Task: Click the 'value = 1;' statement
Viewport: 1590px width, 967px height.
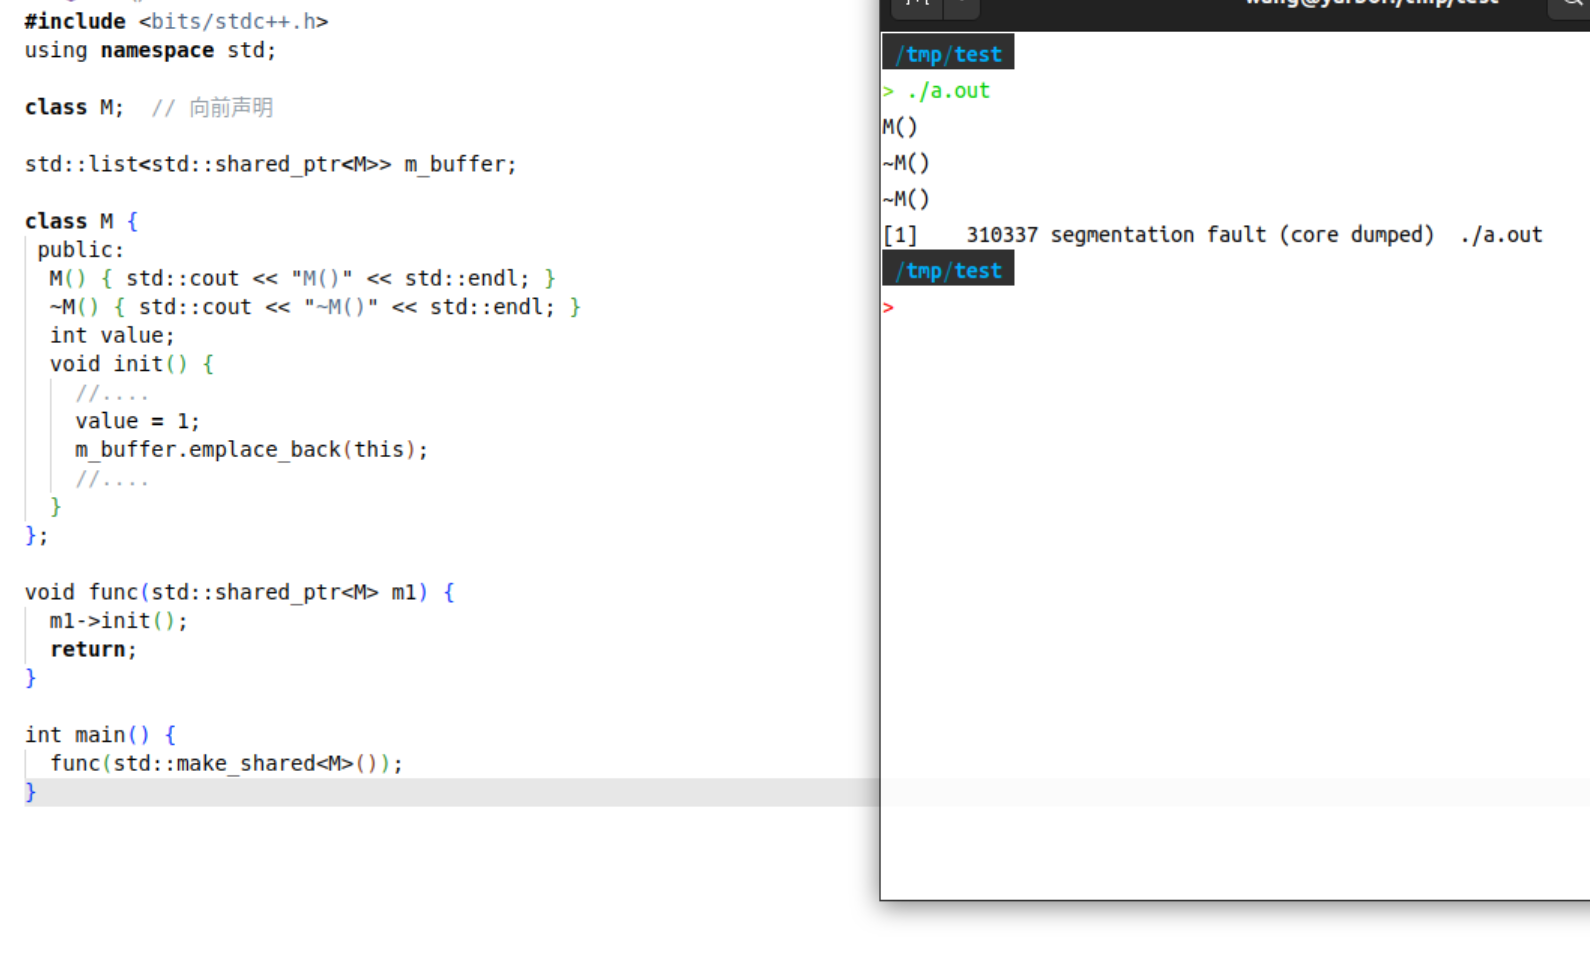Action: pyautogui.click(x=137, y=421)
